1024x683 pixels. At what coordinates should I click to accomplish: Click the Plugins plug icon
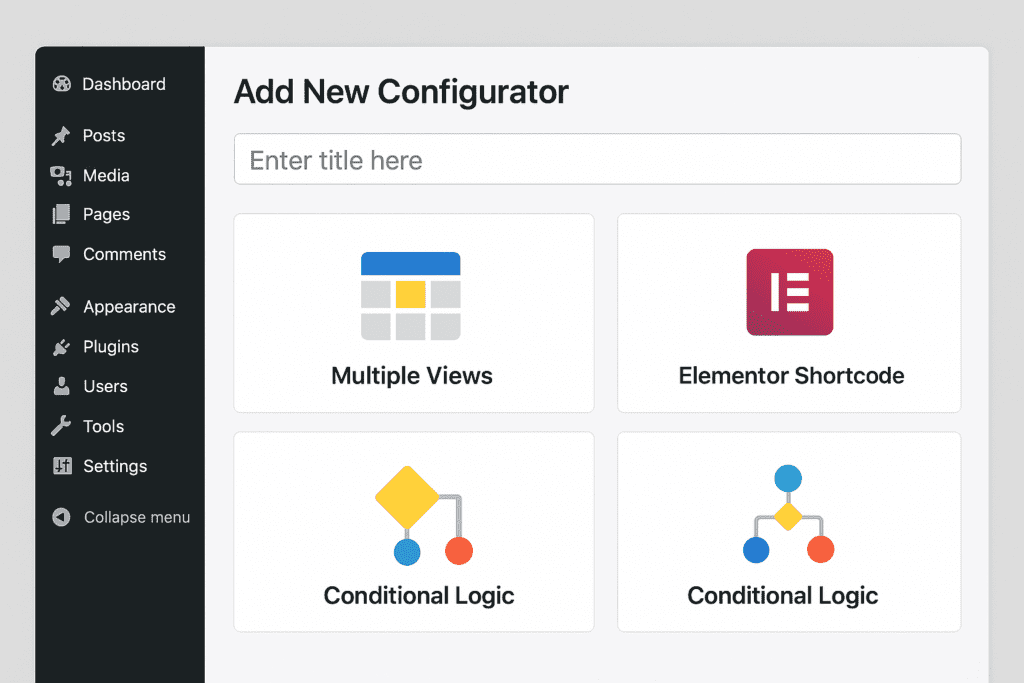[x=62, y=347]
